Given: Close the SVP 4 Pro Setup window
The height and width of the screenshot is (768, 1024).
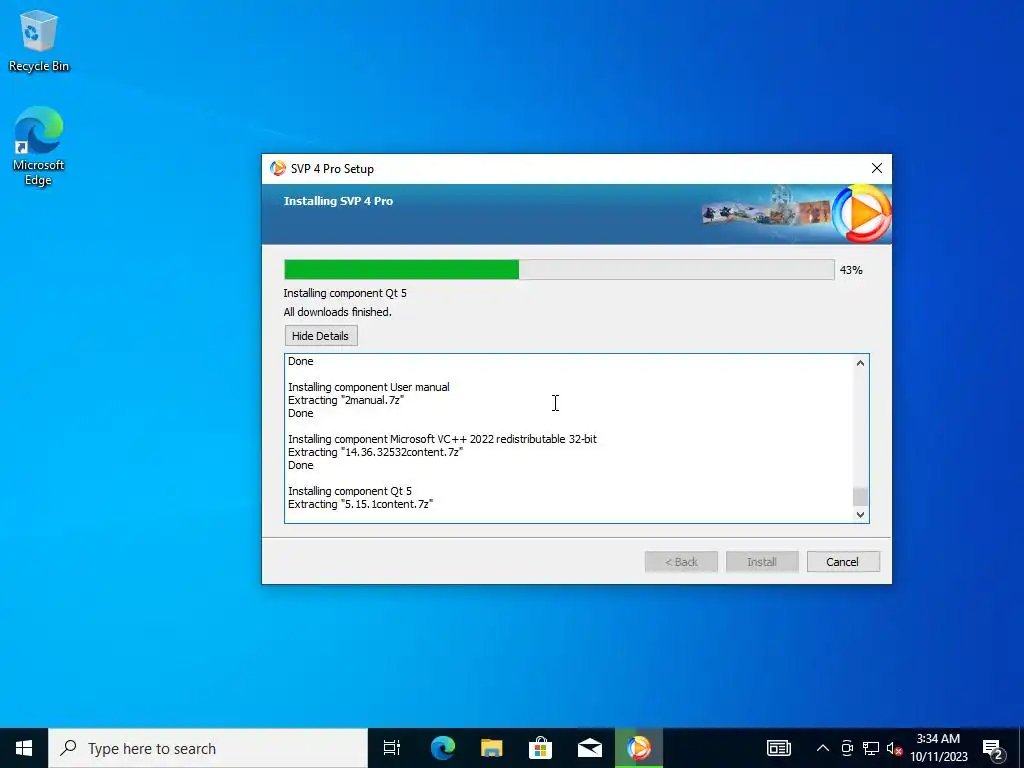Looking at the screenshot, I should click(876, 168).
